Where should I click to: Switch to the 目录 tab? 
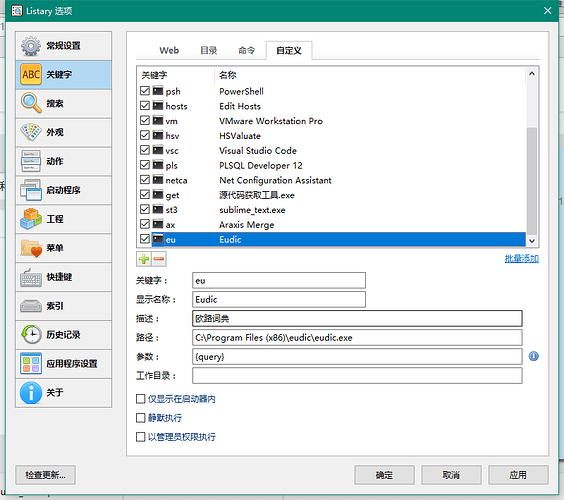(x=209, y=50)
